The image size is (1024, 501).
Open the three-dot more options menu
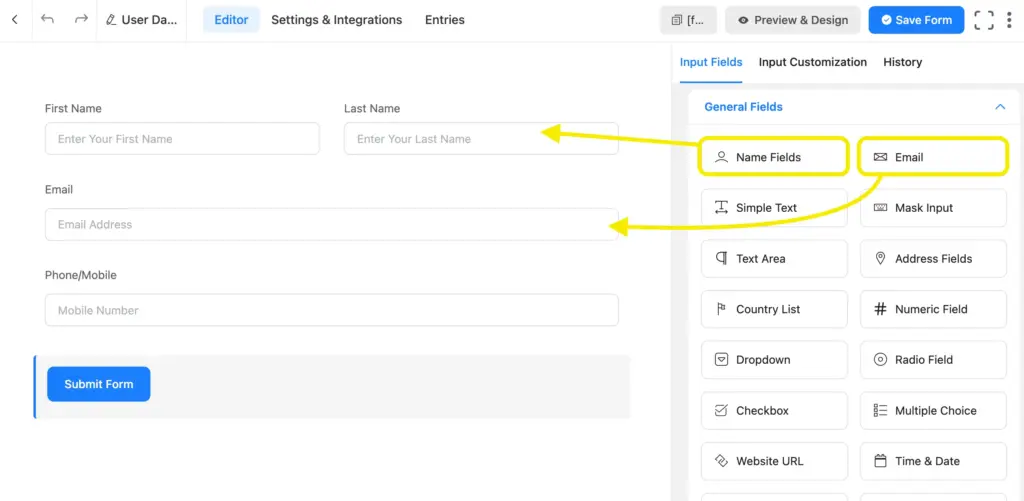pos(1009,20)
